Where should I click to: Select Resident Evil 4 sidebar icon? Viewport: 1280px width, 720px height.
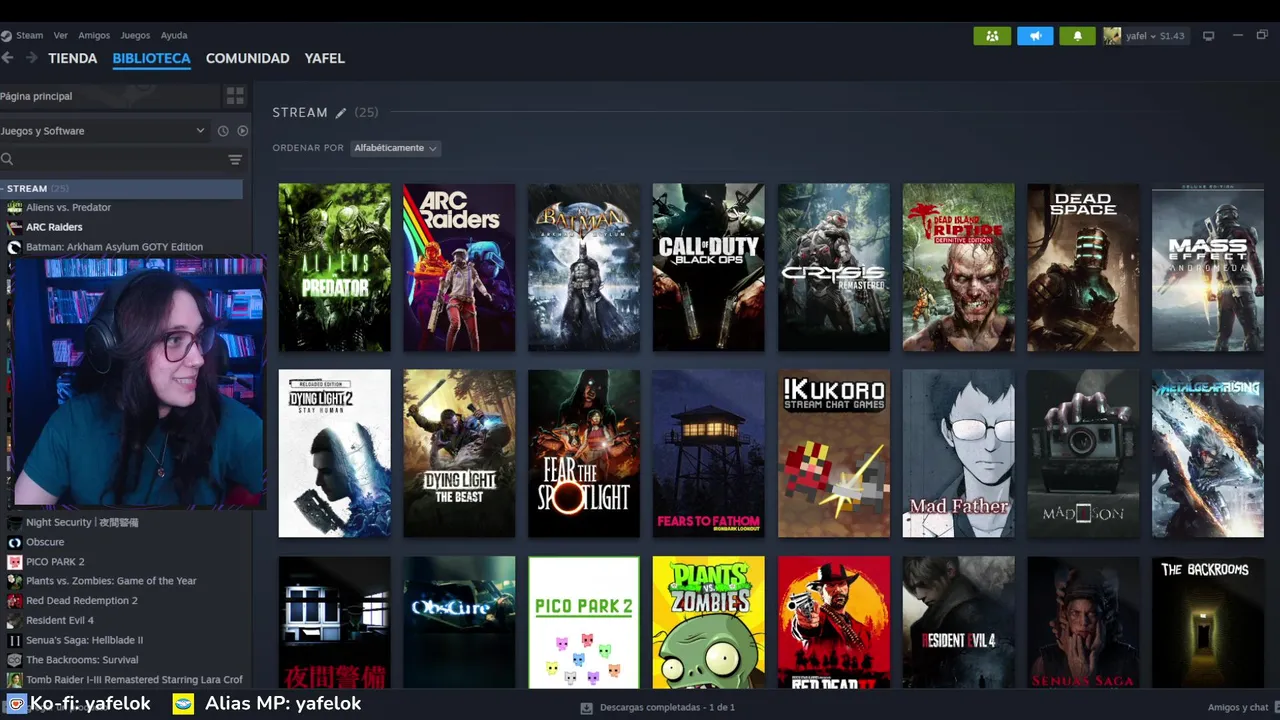[x=14, y=620]
